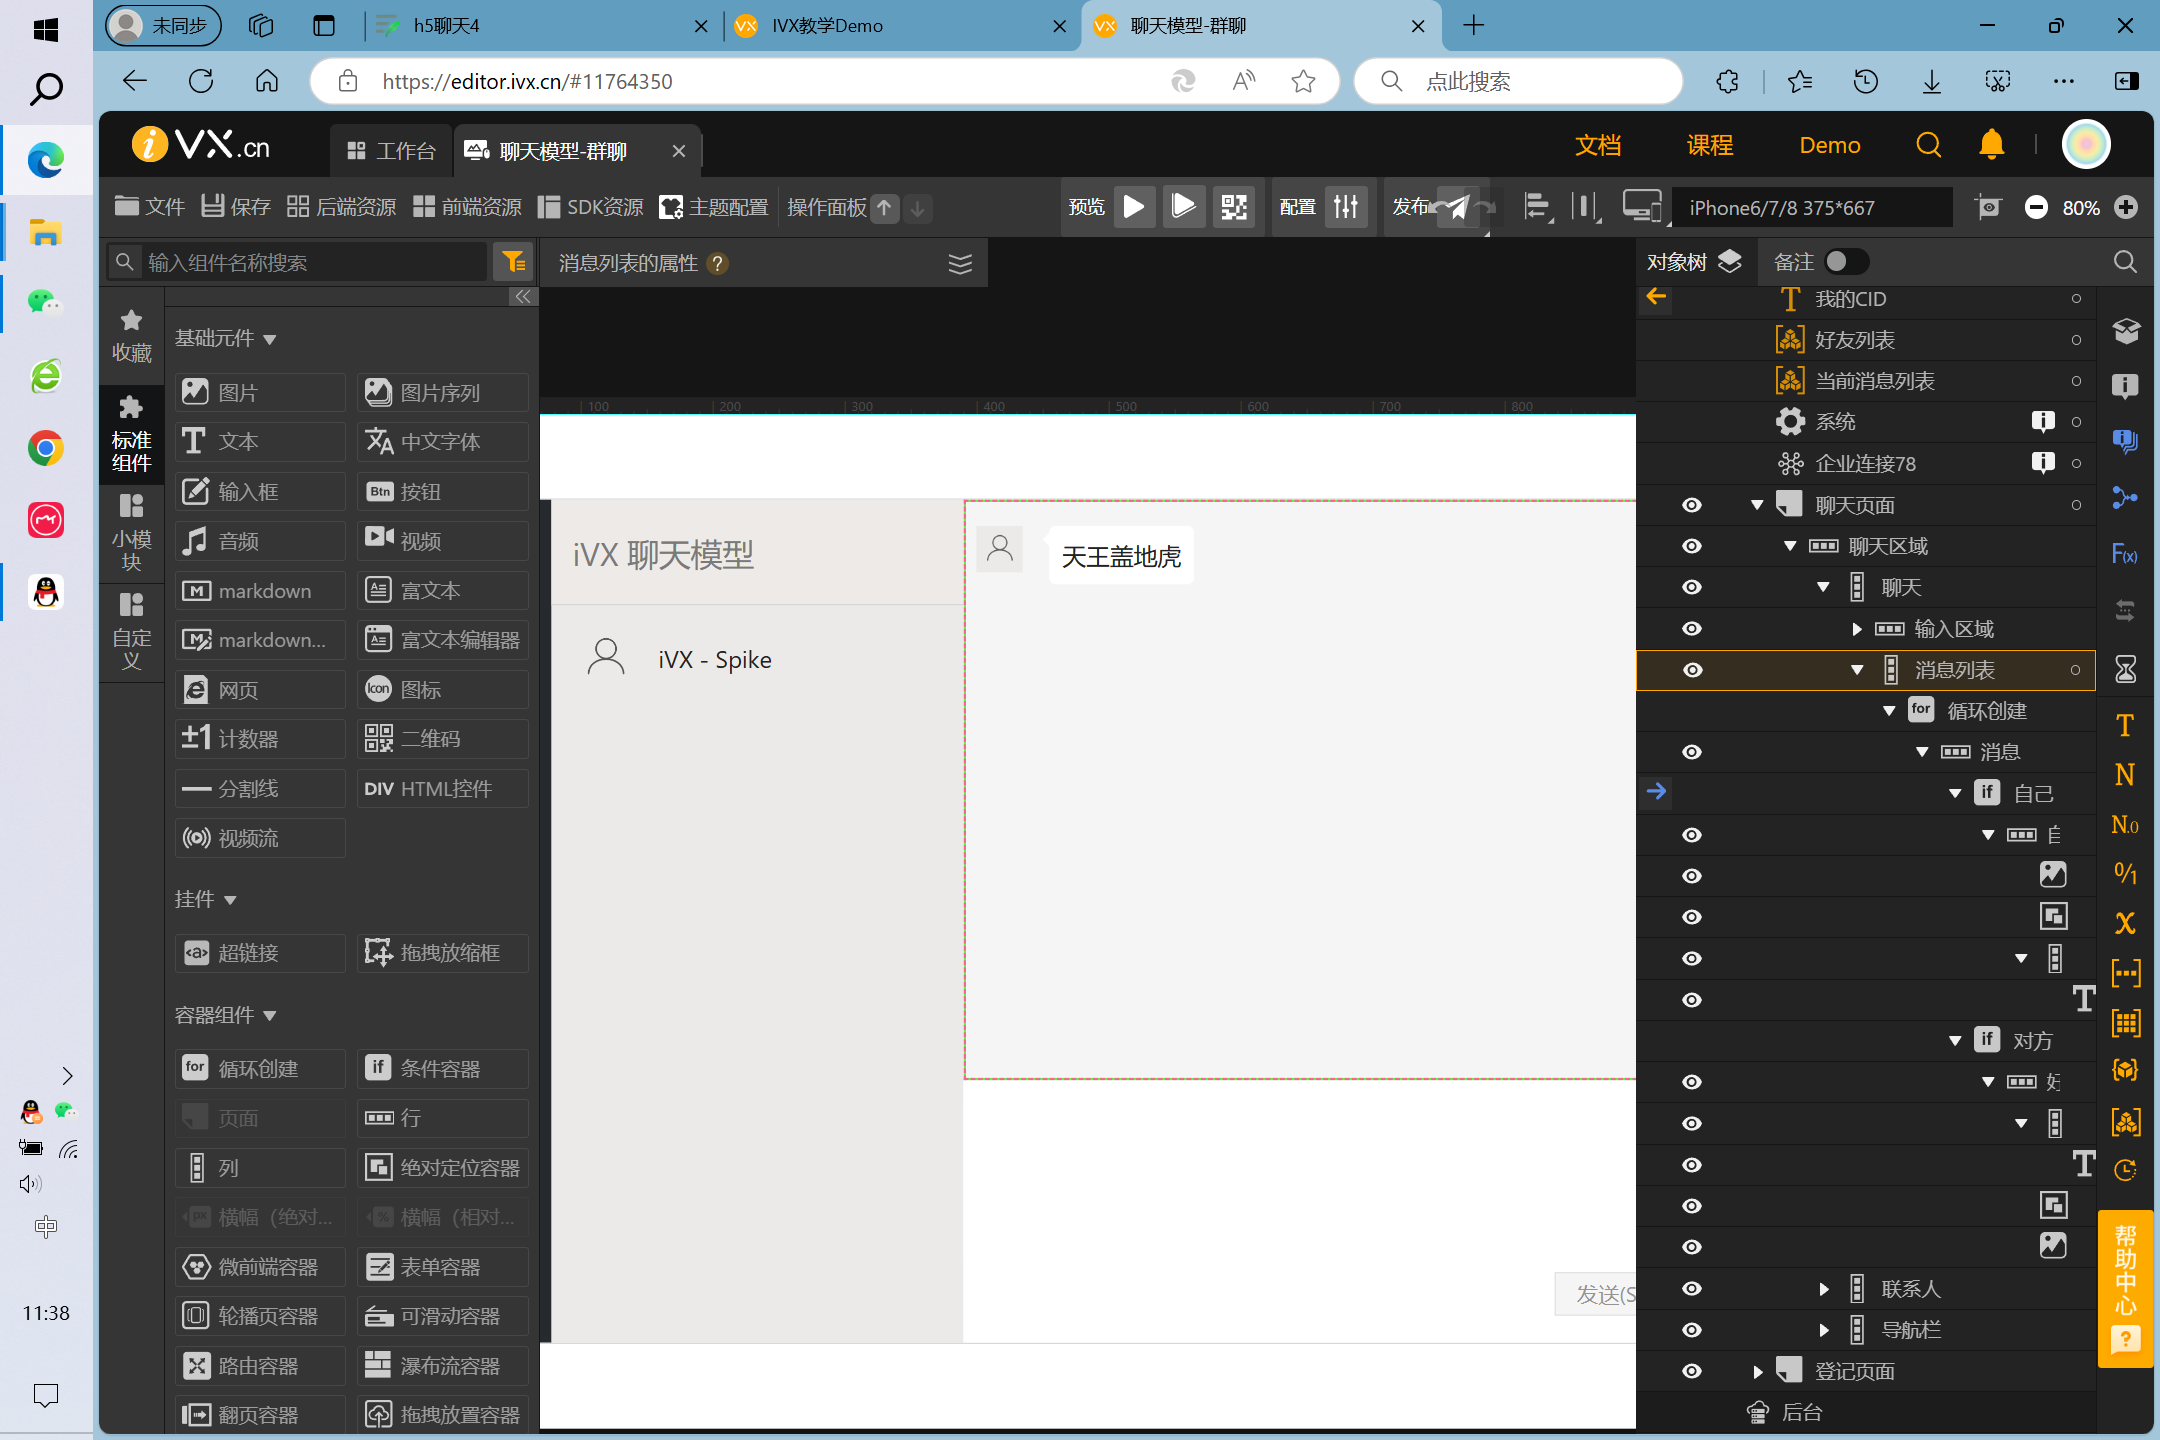Hide the 联系人 layer
The width and height of the screenshot is (2160, 1440).
[1692, 1289]
